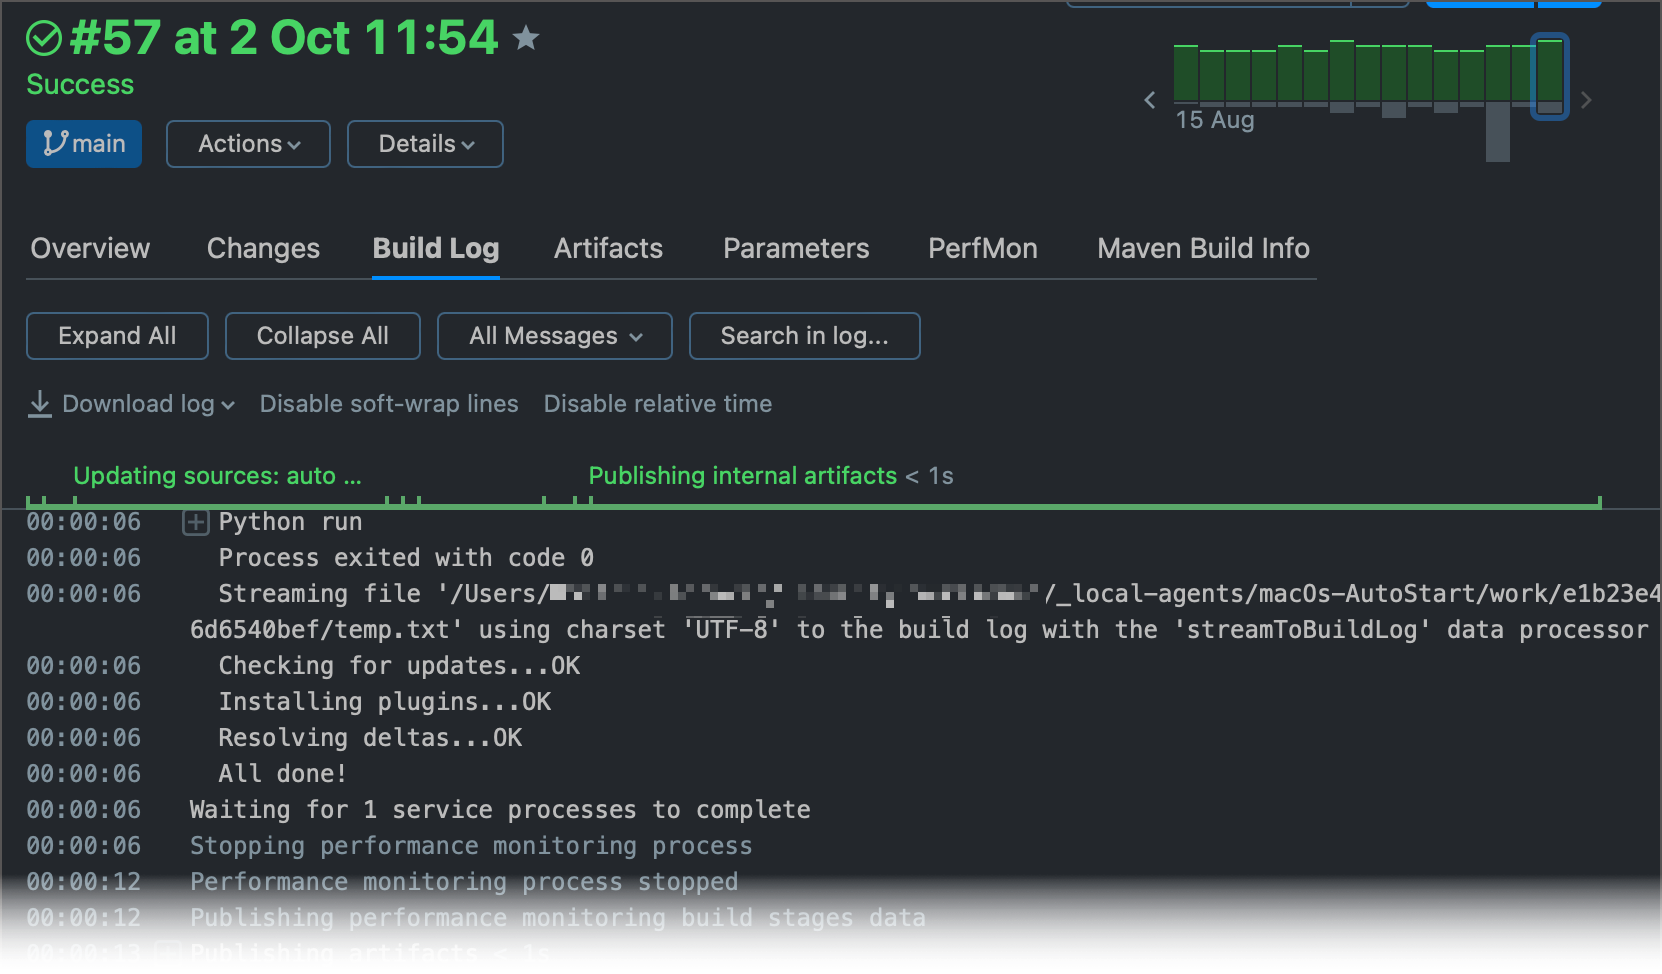The image size is (1662, 974).
Task: Open the Details dropdown
Action: [424, 143]
